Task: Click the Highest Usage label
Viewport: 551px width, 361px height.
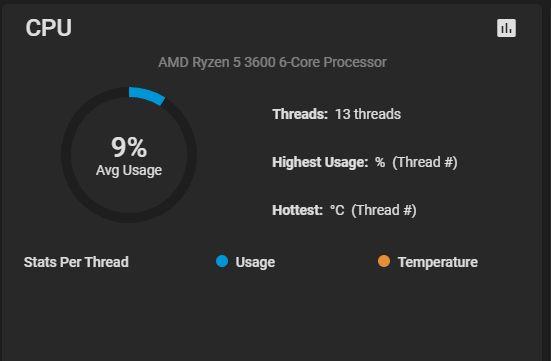Action: (320, 162)
